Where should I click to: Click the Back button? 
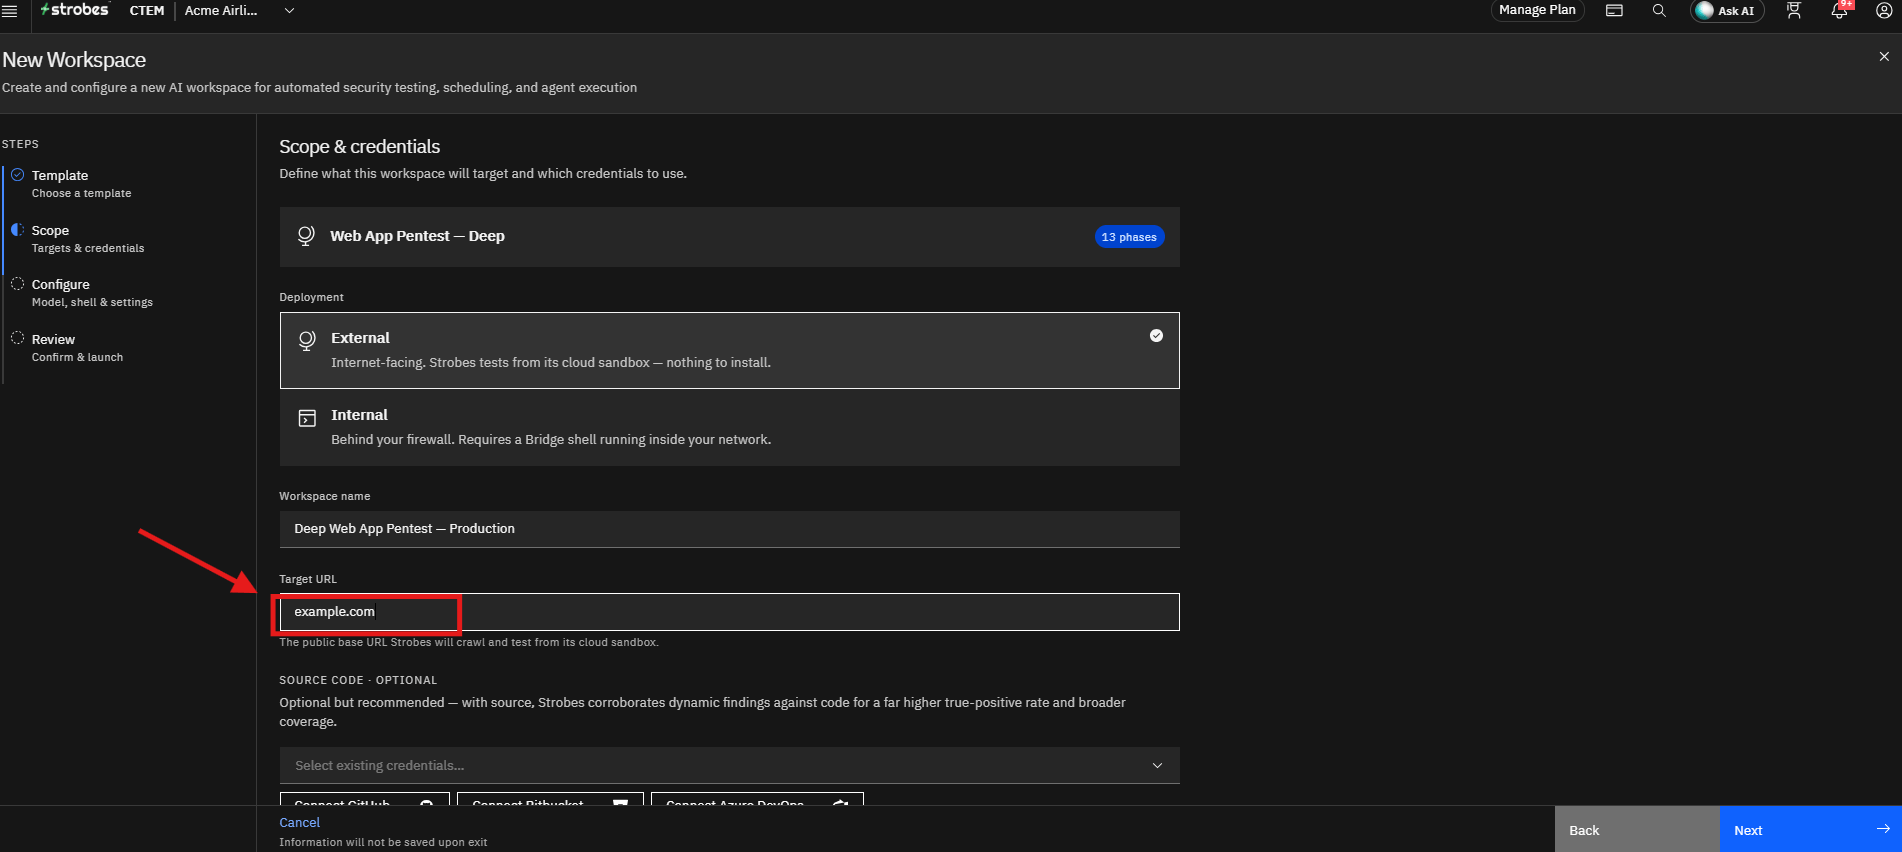[x=1637, y=830]
